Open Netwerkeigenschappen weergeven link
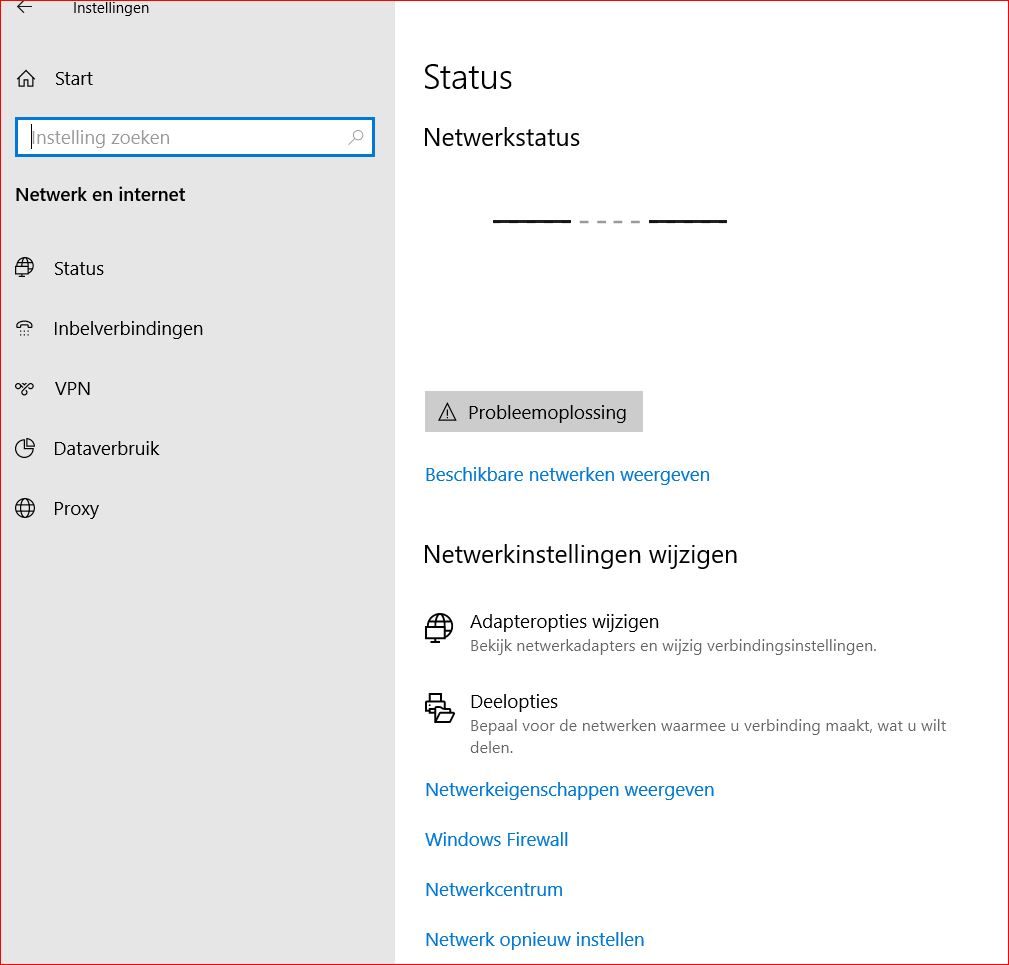 569,790
